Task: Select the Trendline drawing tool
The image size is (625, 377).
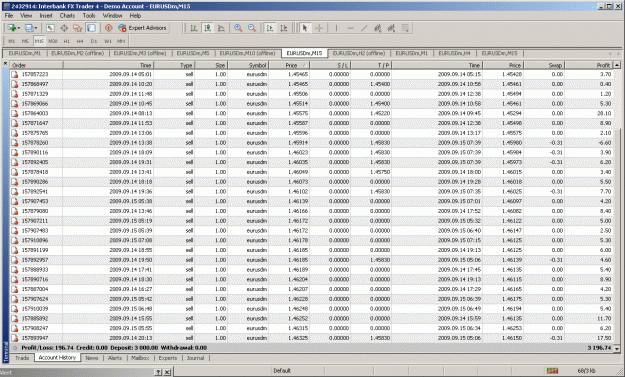Action: click(x=364, y=28)
